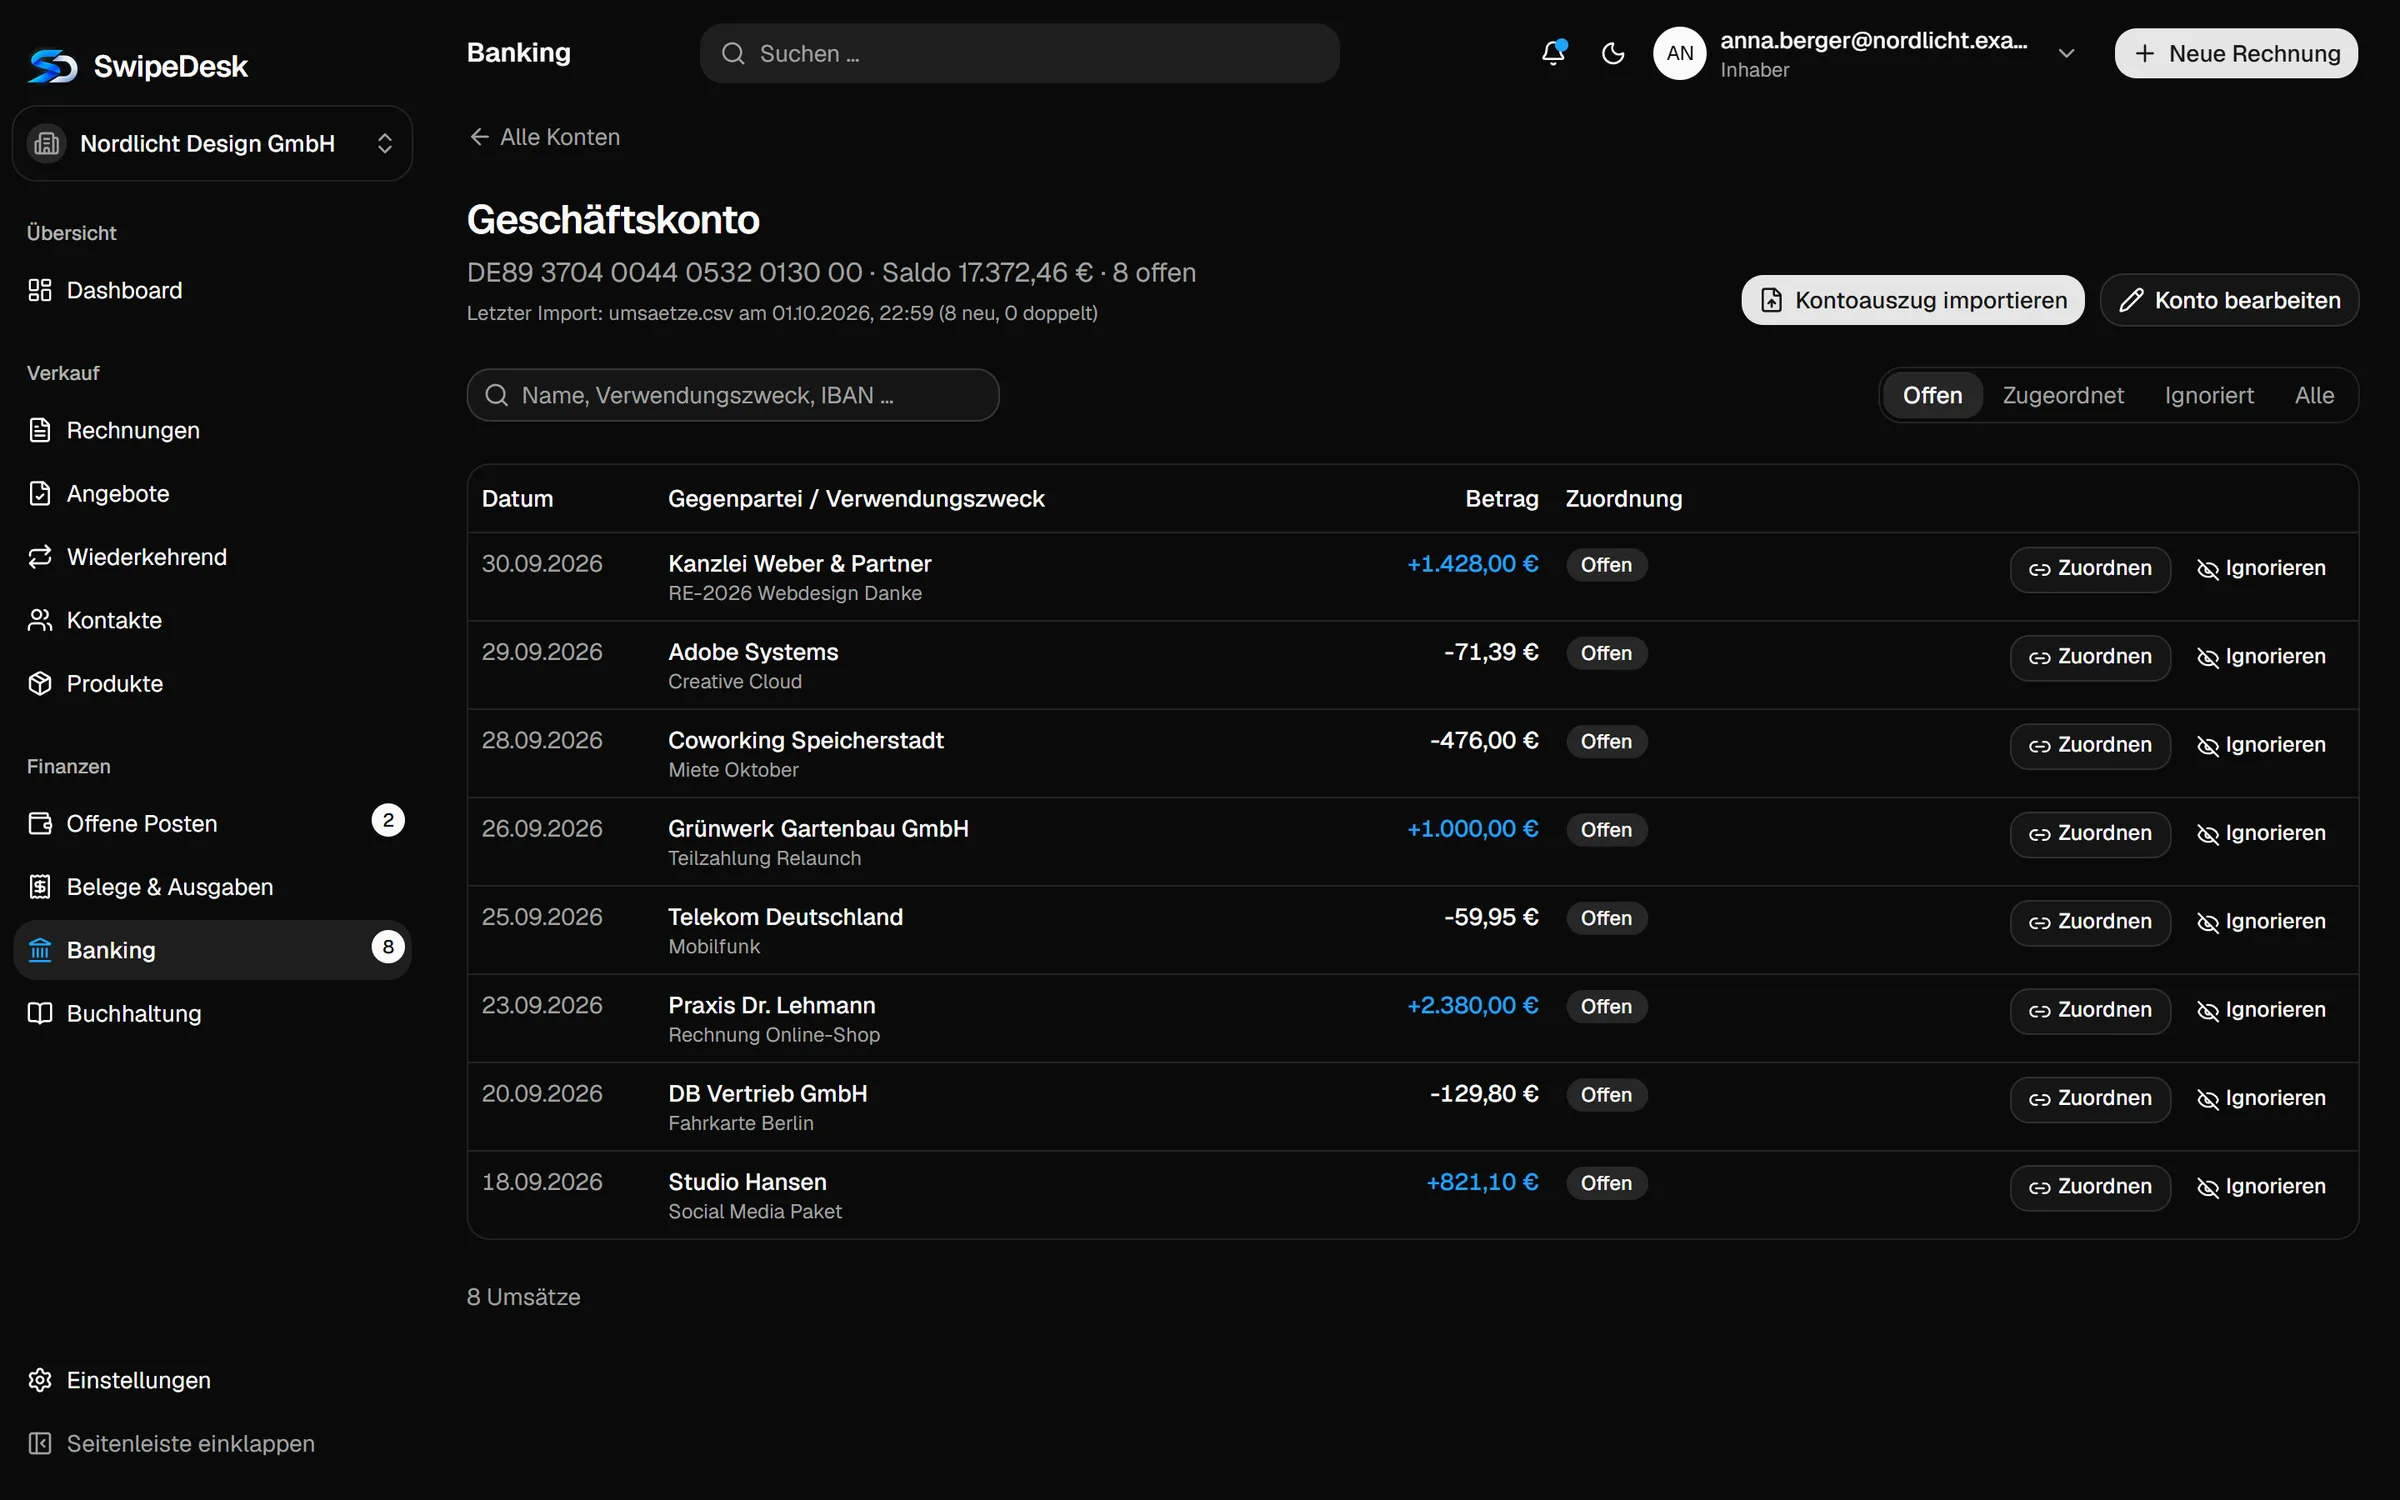2400x1500 pixels.
Task: Click the Buchhaltung book icon
Action: 40,1013
